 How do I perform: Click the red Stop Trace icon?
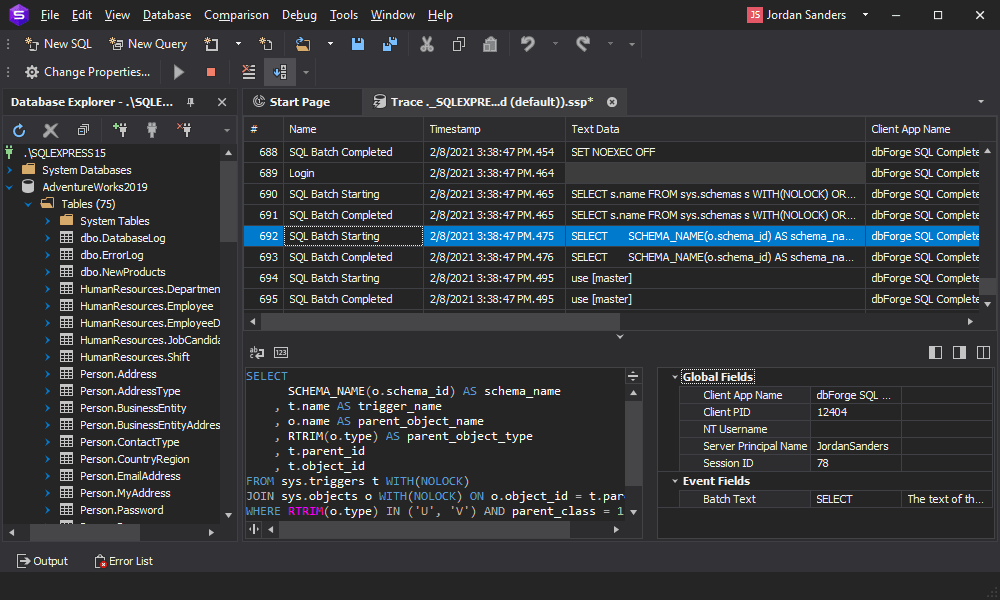(x=210, y=72)
